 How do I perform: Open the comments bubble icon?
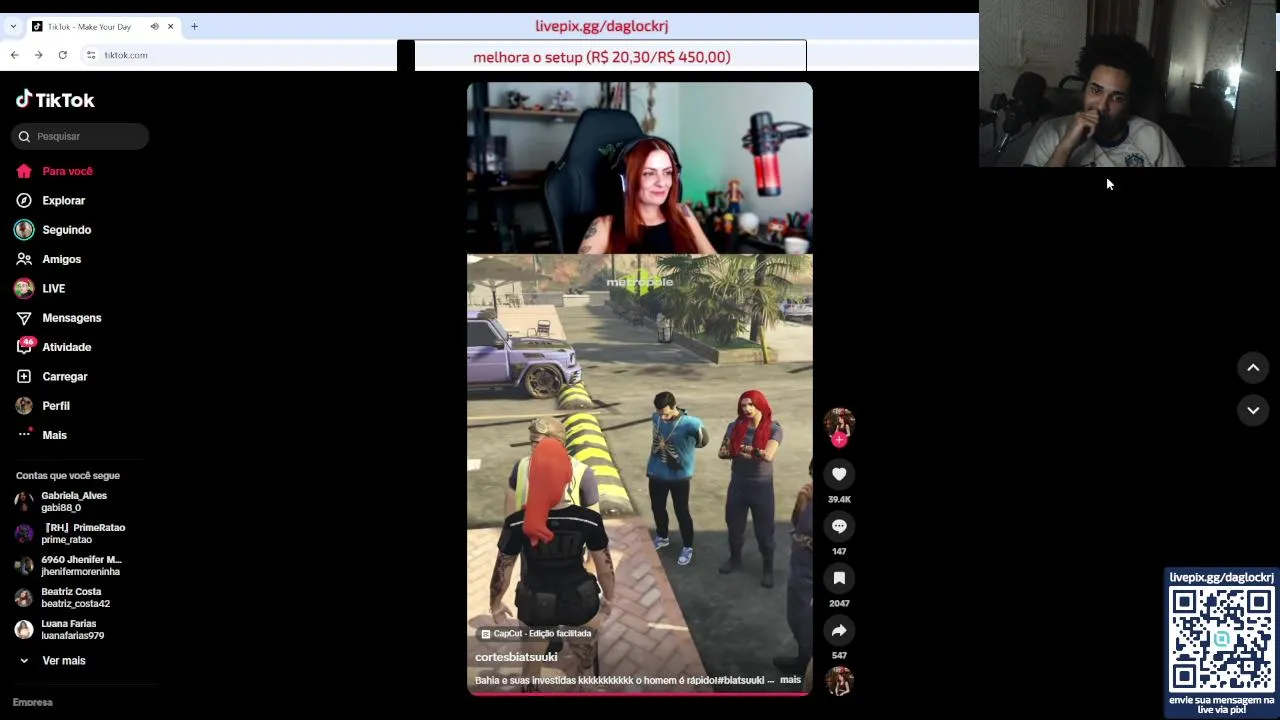839,526
